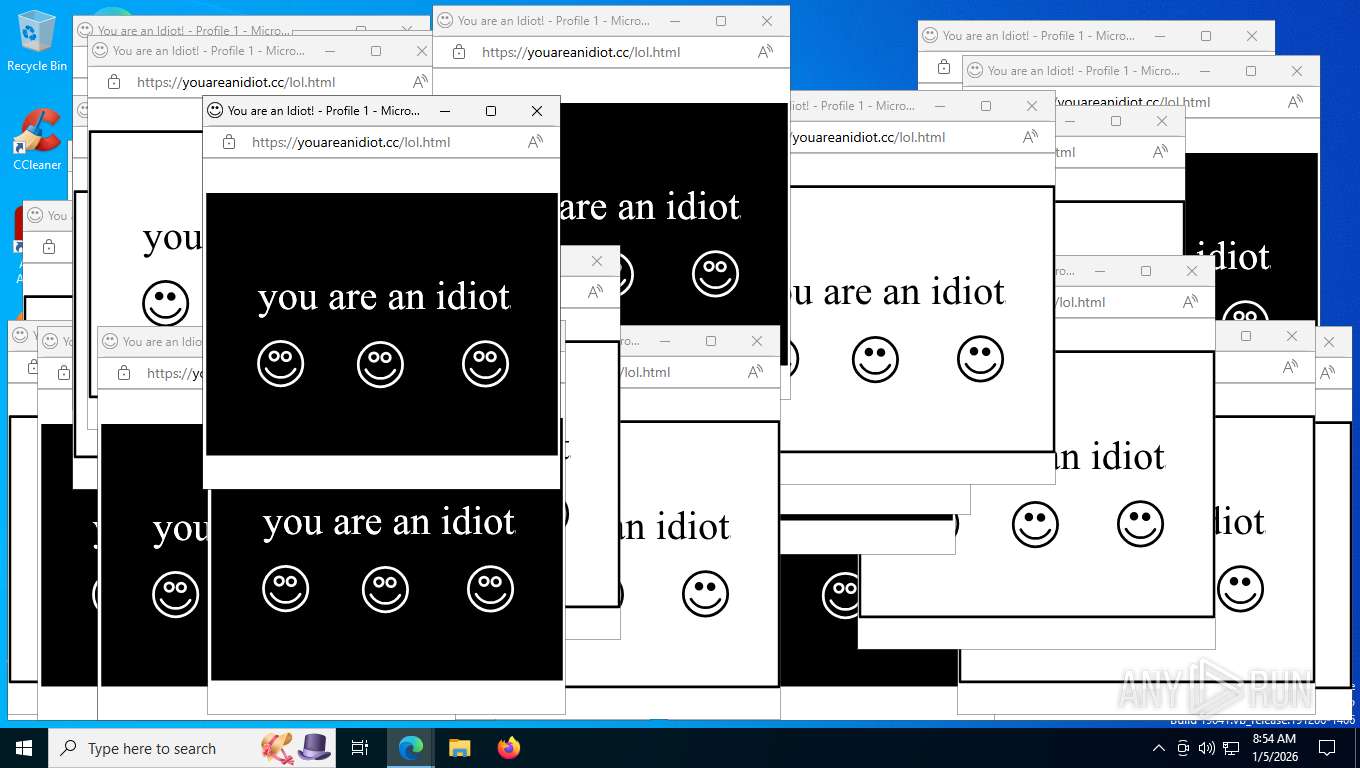
Task: Click the right smiley in the top-center black page
Action: pyautogui.click(x=715, y=274)
